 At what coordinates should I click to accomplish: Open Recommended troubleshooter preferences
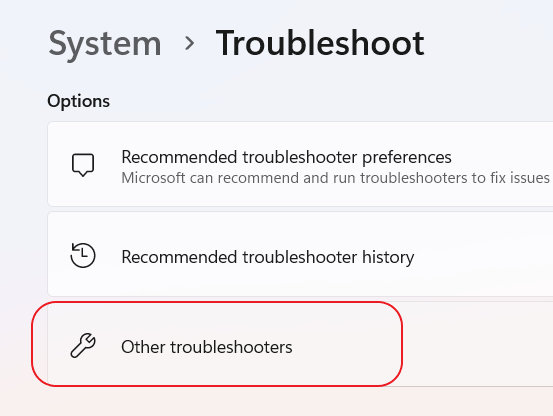click(x=300, y=164)
